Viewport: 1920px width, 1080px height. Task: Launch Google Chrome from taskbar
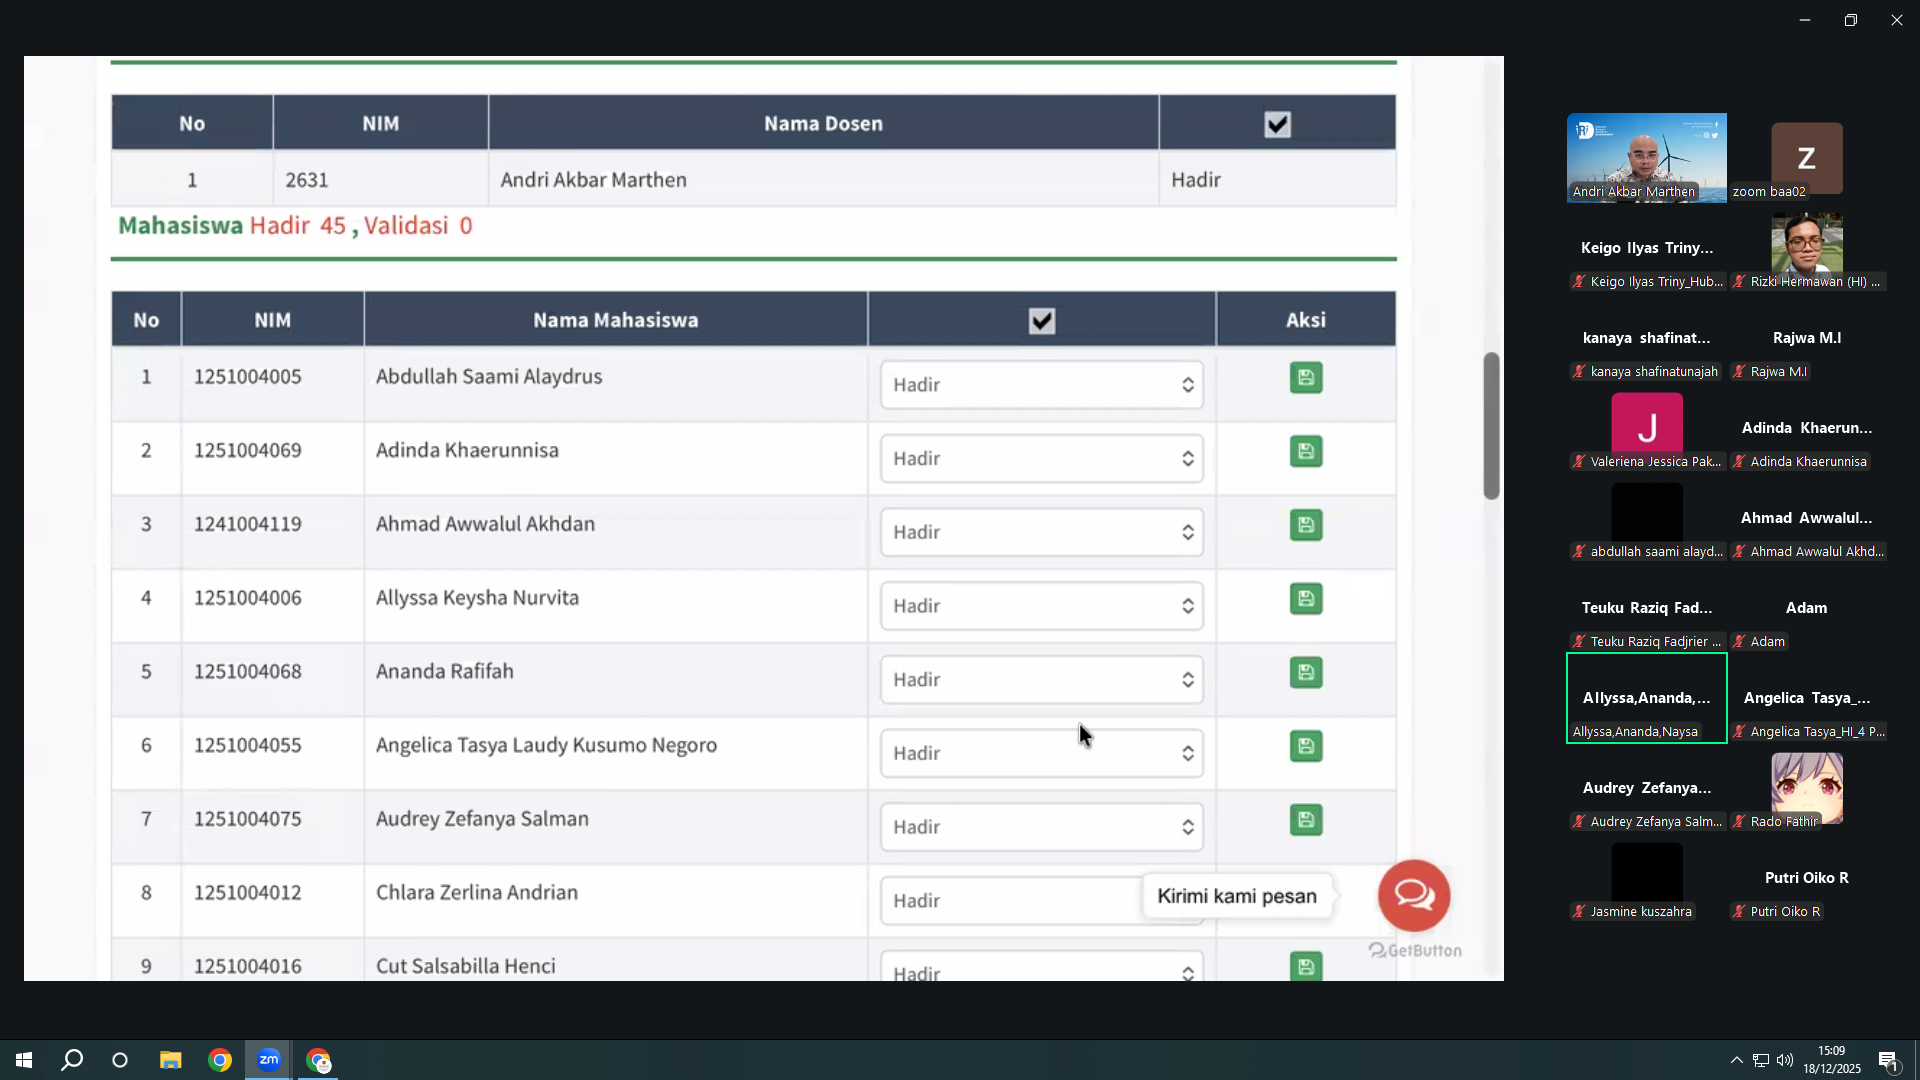pos(220,1060)
